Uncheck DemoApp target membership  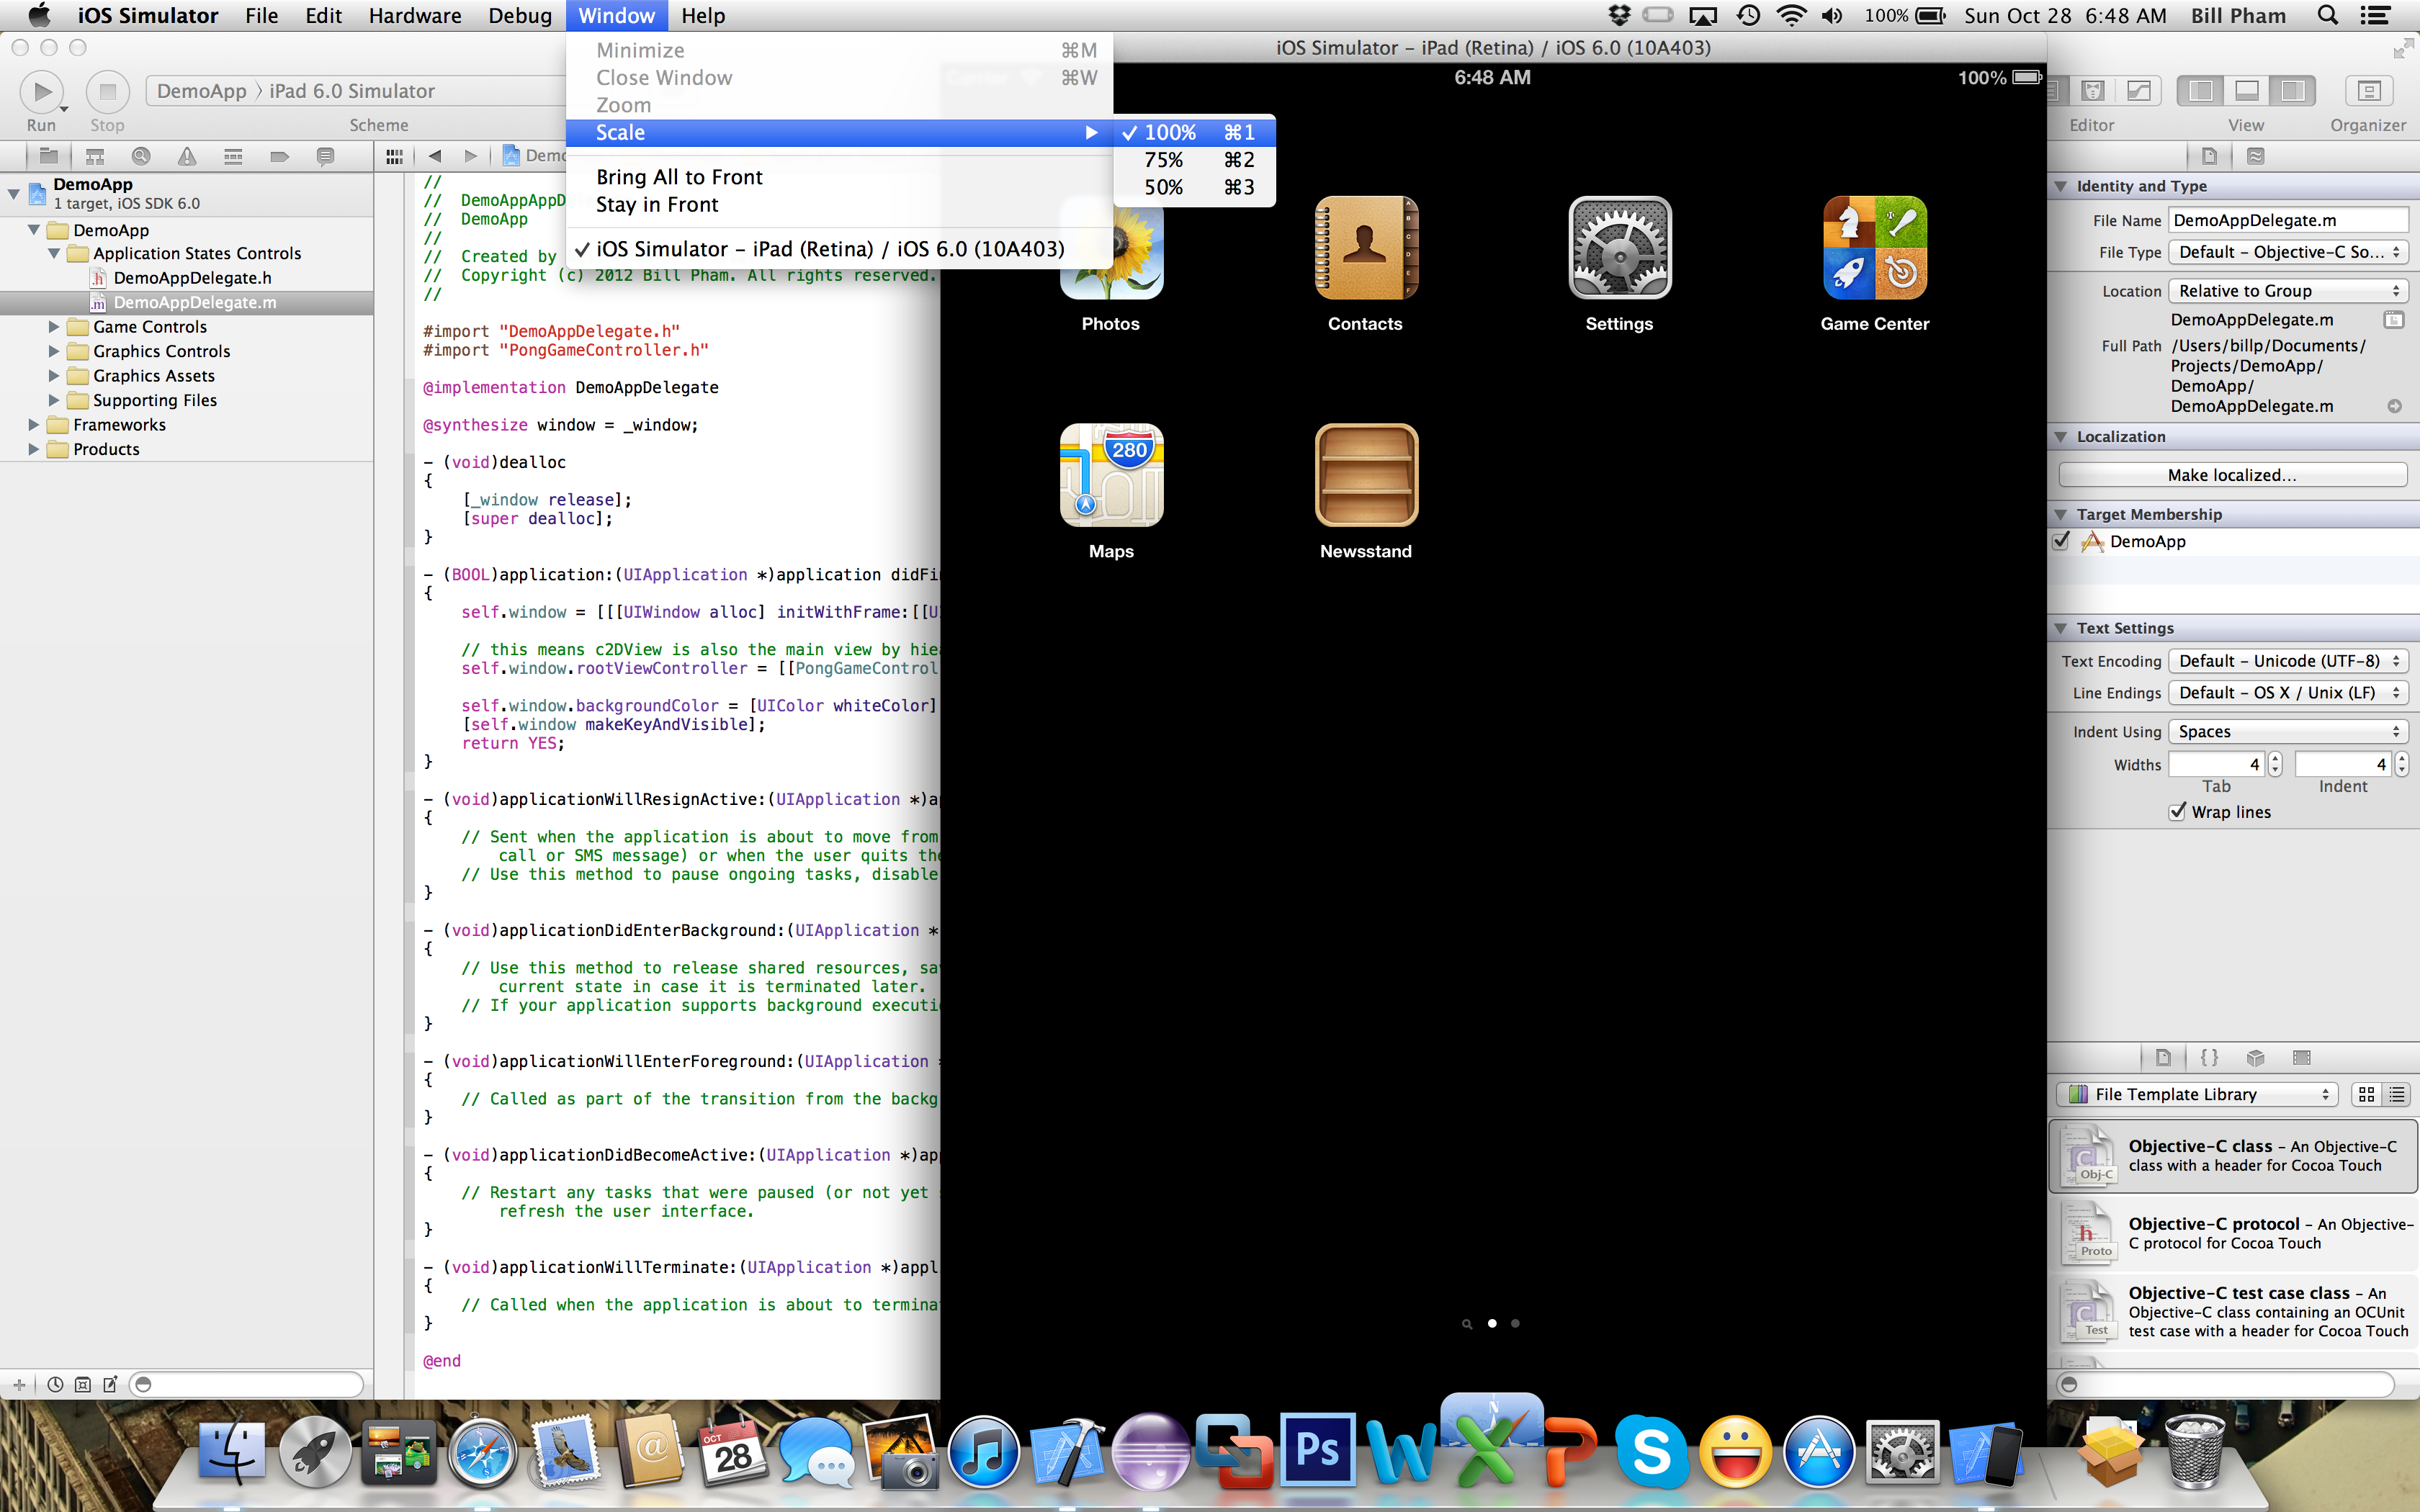click(2061, 541)
